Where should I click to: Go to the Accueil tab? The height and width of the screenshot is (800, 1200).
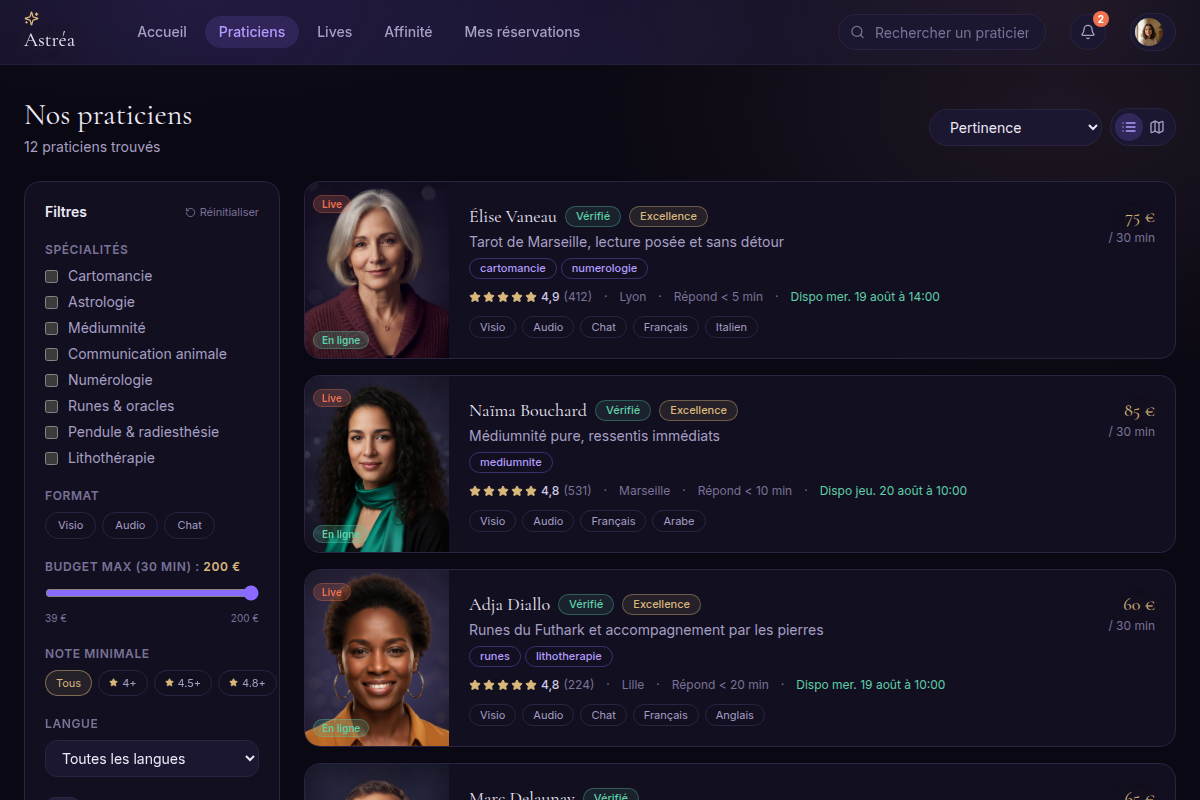point(162,32)
